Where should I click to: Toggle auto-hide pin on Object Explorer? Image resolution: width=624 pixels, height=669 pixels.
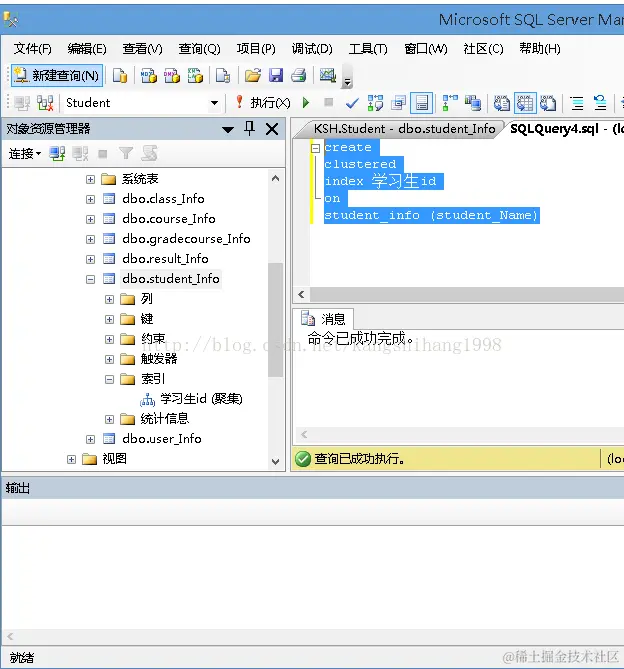point(250,128)
